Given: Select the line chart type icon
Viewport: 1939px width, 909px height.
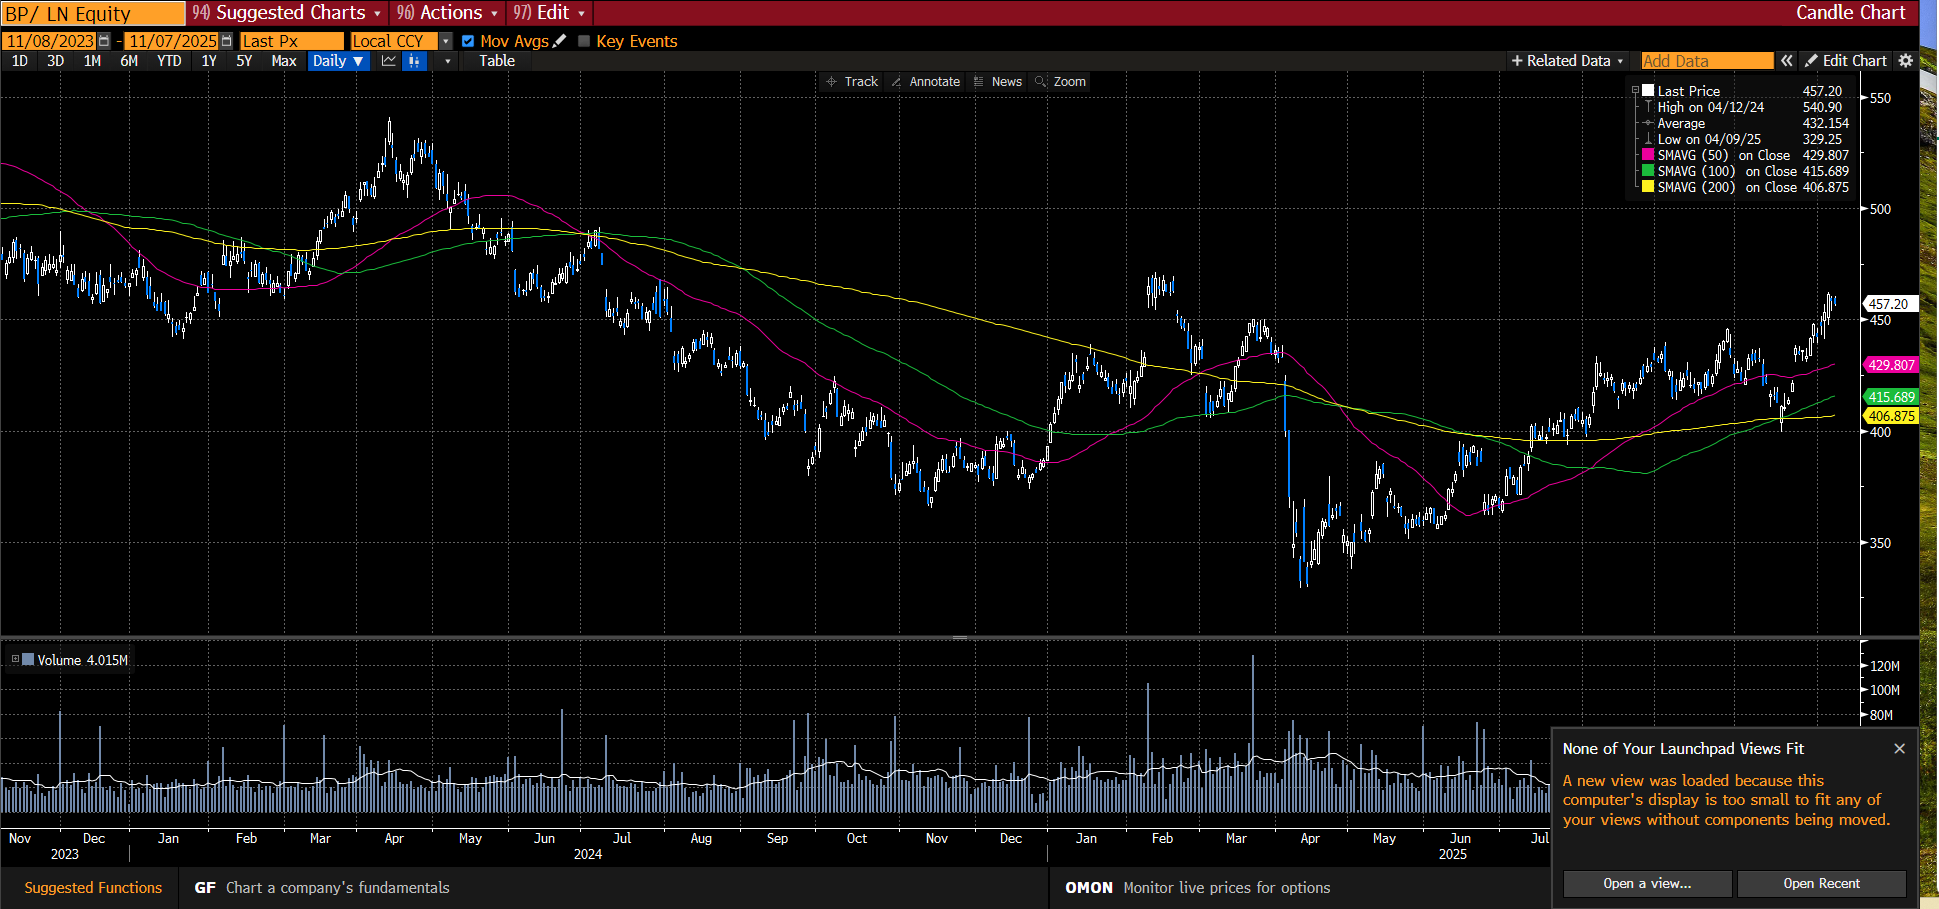Looking at the screenshot, I should click(x=389, y=61).
